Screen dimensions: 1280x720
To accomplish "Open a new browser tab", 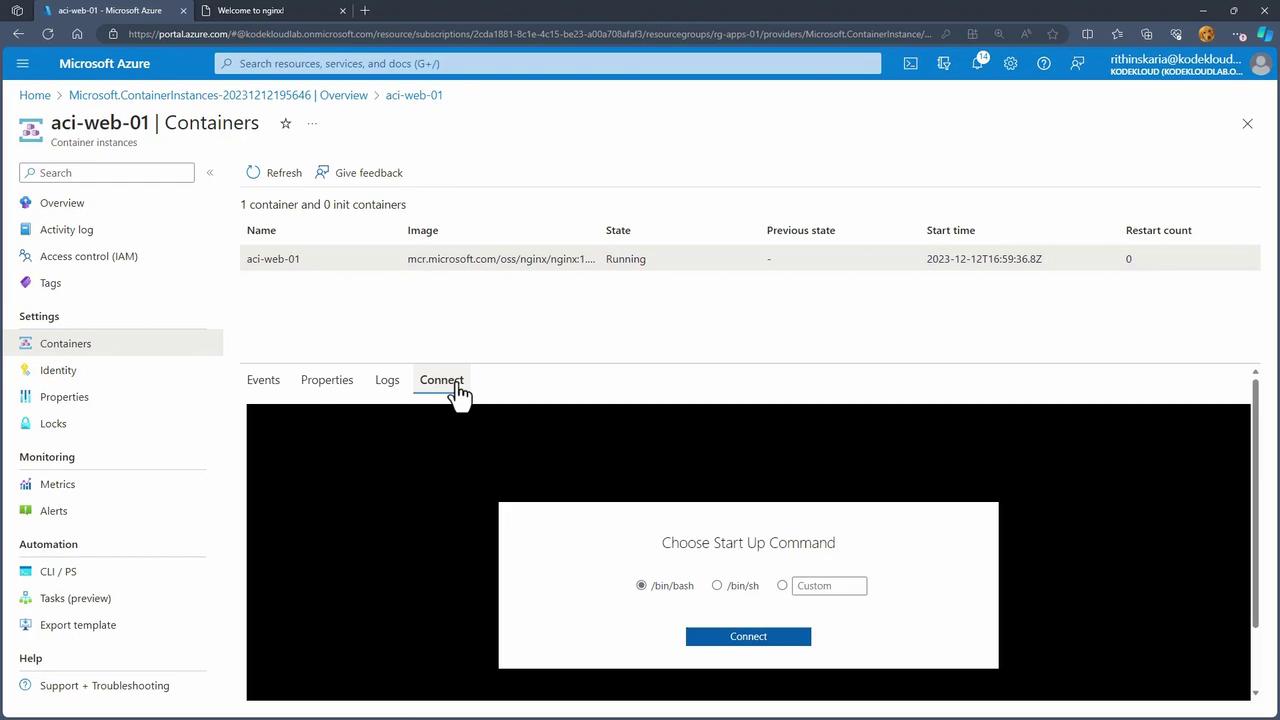I will pos(365,10).
